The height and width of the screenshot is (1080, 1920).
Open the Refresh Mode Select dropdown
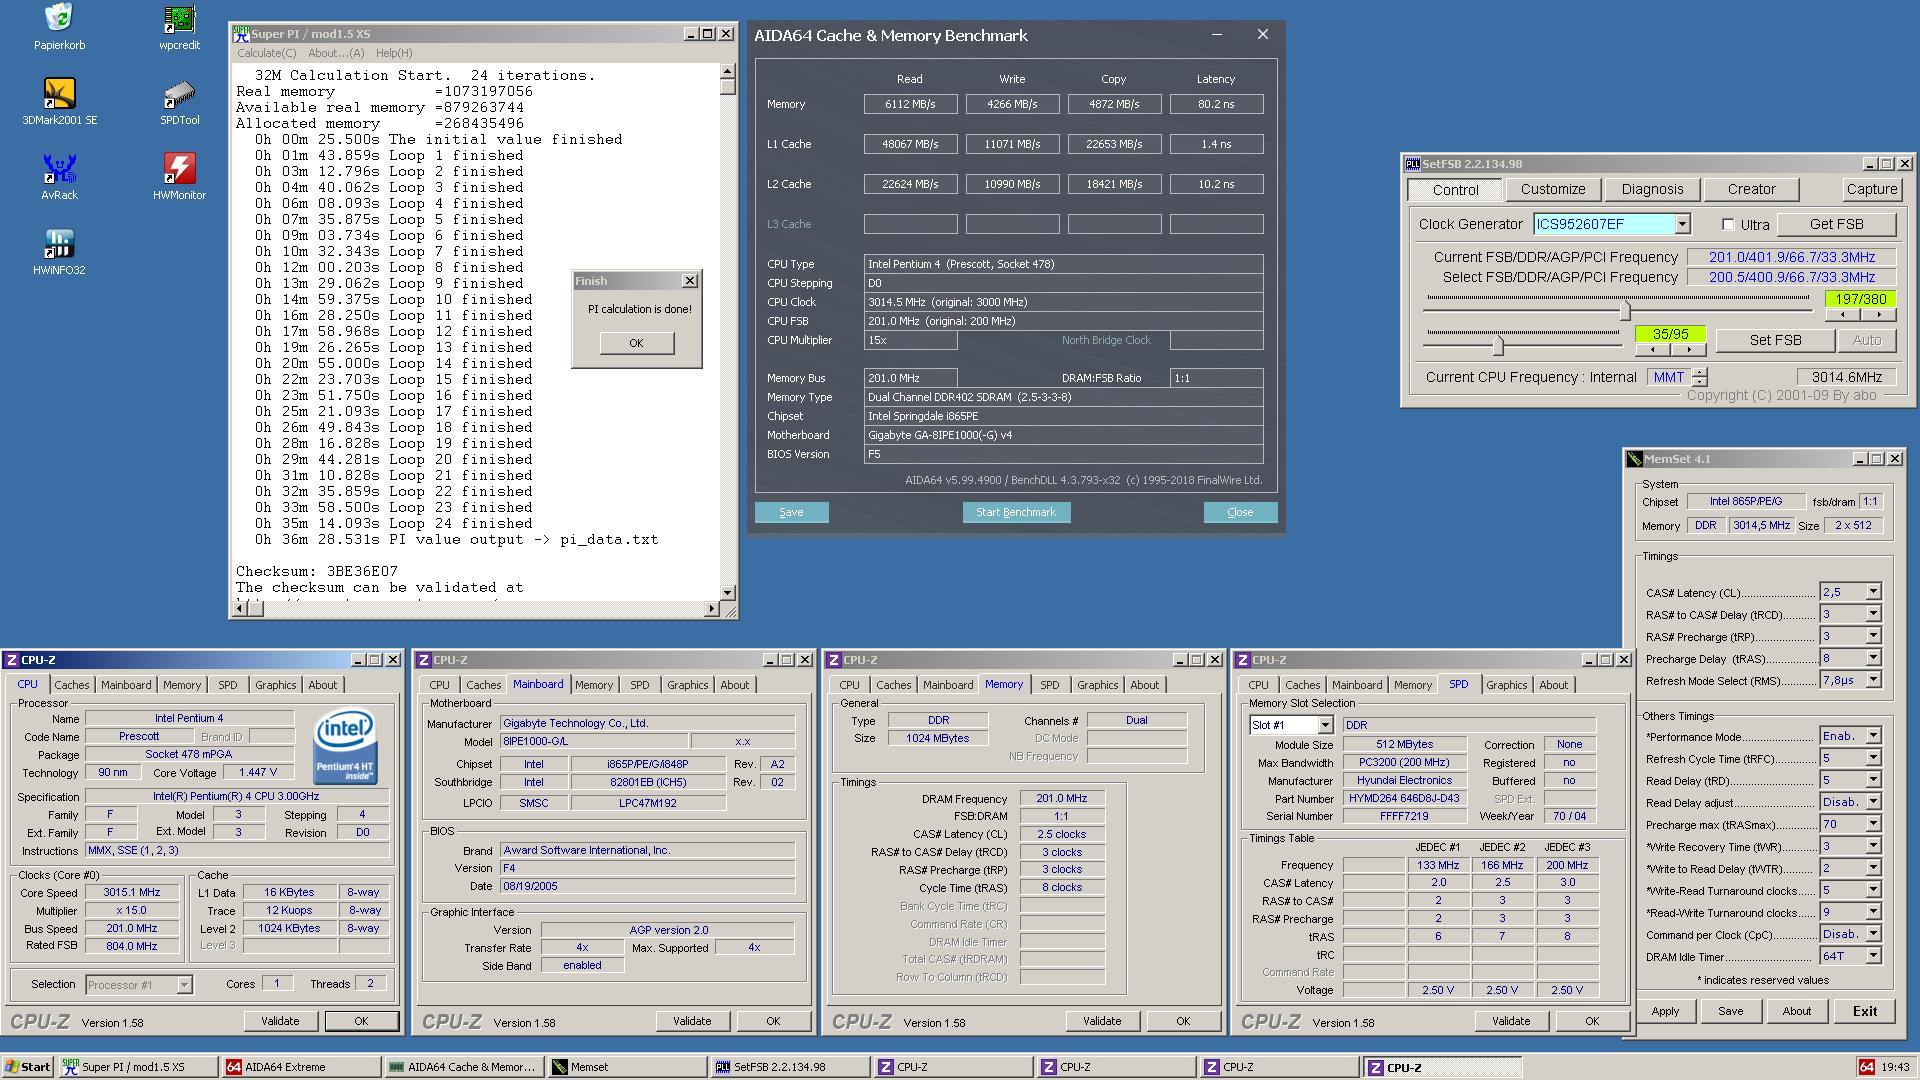(x=1873, y=680)
